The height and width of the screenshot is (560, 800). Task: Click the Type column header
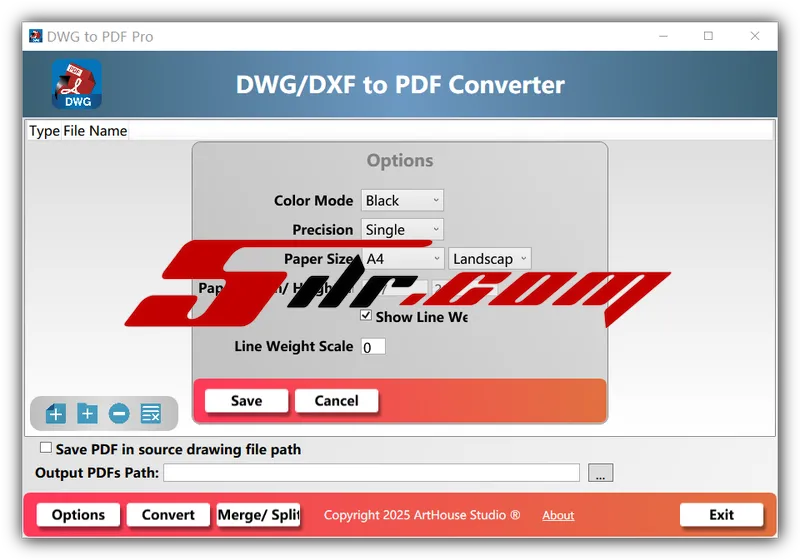tap(44, 131)
